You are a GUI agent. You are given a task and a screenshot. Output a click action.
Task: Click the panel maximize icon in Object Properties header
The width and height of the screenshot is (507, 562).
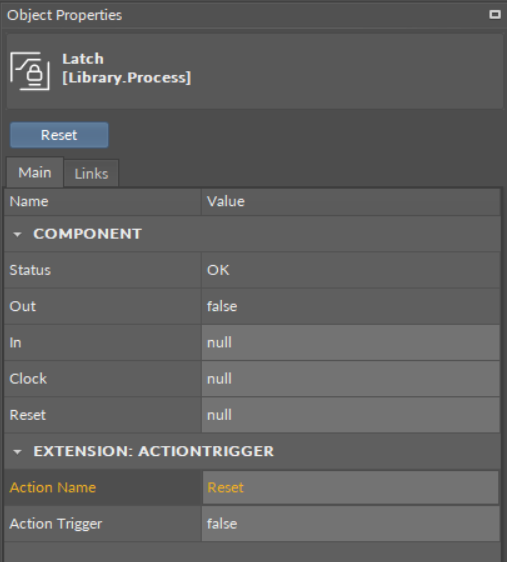[x=495, y=14]
